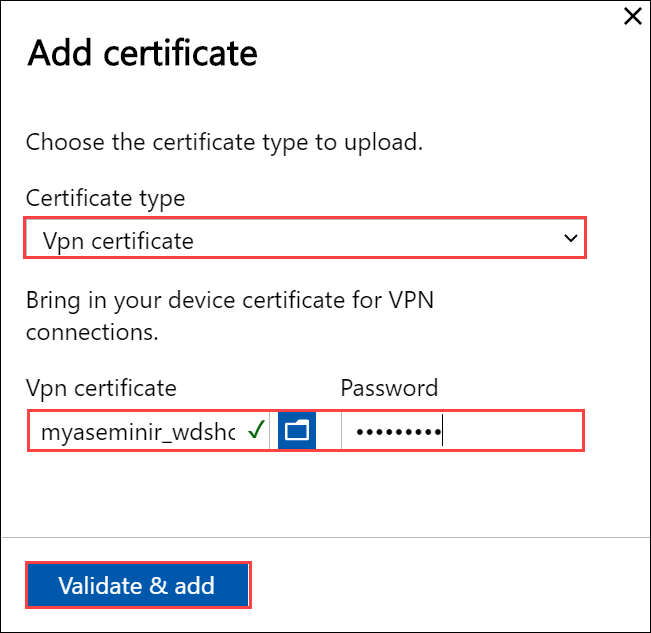The height and width of the screenshot is (633, 651).
Task: Click the 'Bring in your device certificate' description
Action: coord(228,299)
